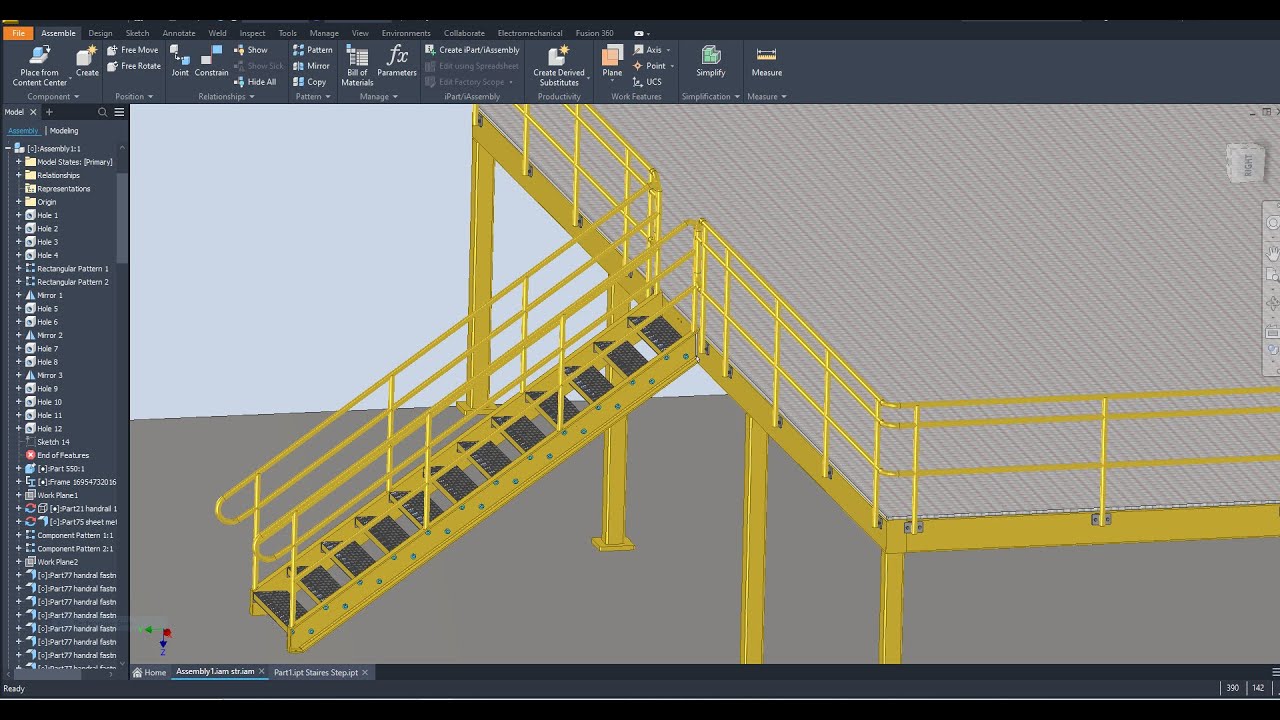This screenshot has height=720, width=1280.
Task: Open the Position panel dropdown
Action: [134, 97]
